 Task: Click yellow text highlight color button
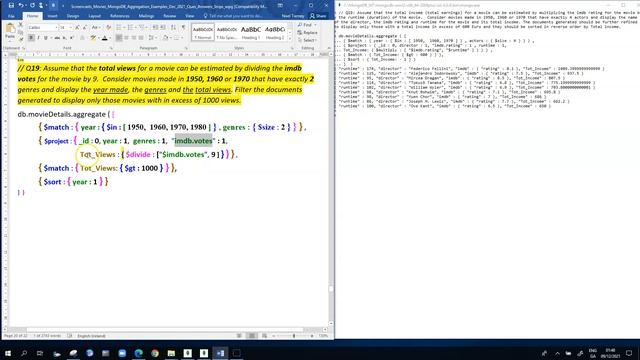93,38
